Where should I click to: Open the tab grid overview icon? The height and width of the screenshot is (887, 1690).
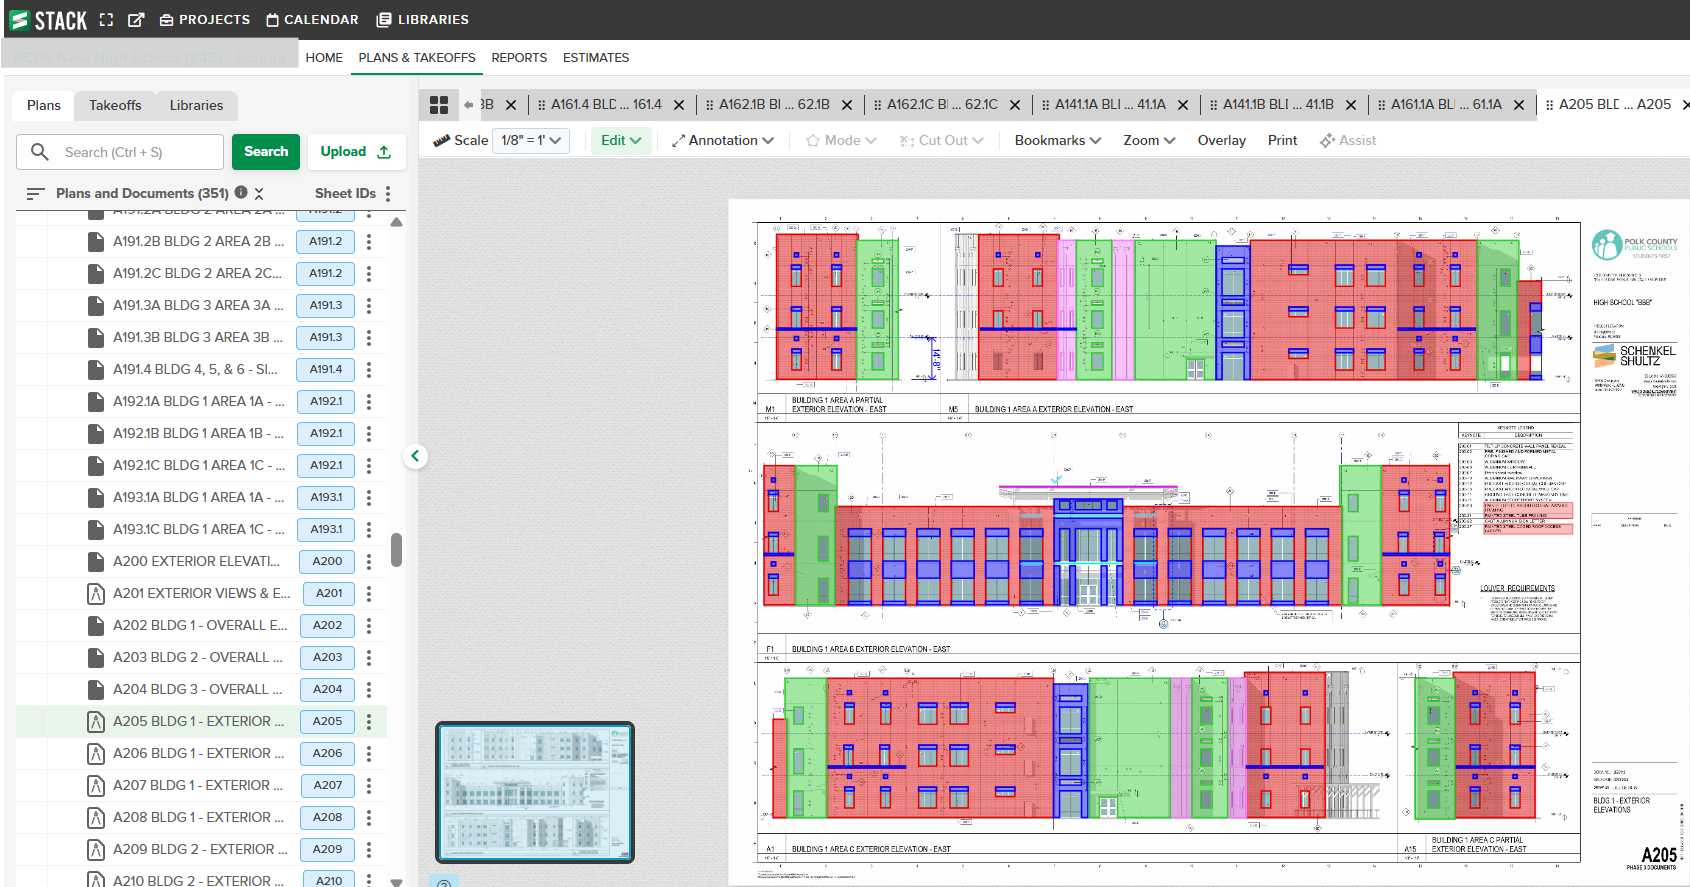click(438, 105)
